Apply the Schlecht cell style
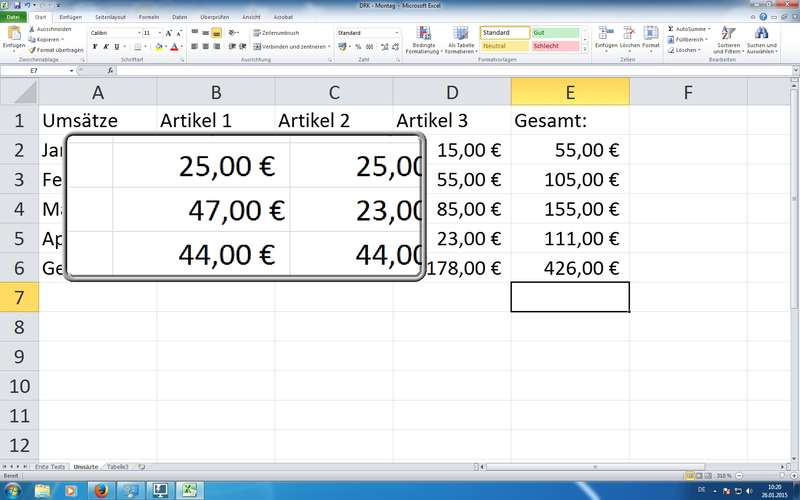The image size is (800, 500). coord(555,46)
